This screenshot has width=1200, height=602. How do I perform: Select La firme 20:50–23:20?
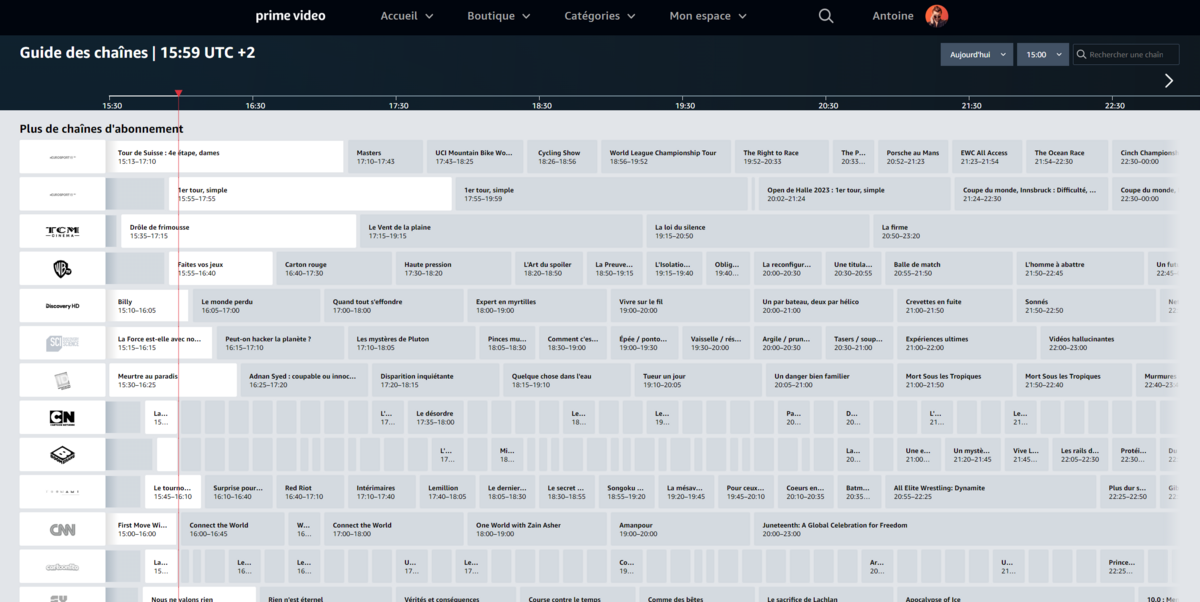pos(1024,231)
